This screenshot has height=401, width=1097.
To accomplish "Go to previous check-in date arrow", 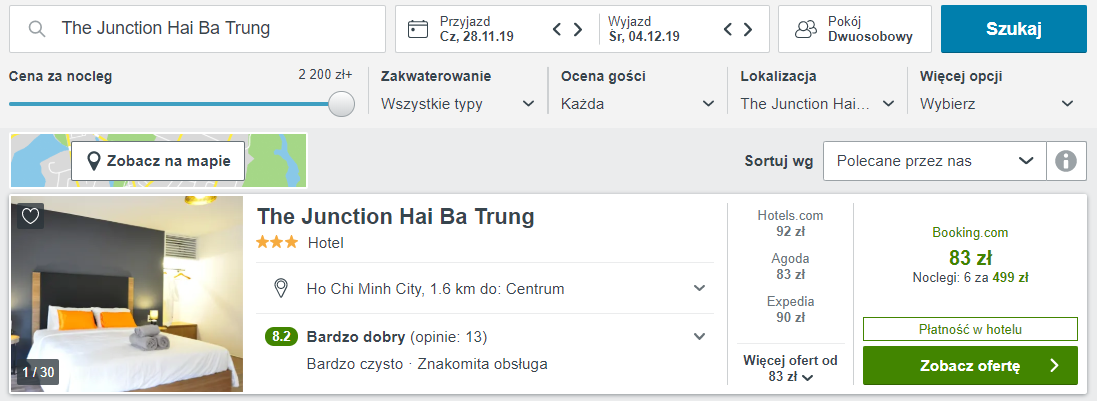I will (x=557, y=29).
